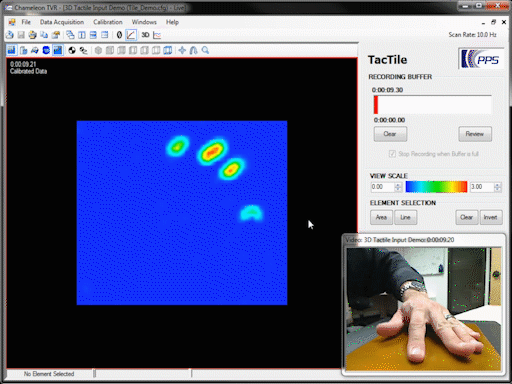Toggle Stop Recording when Buffer is full checkbox
The width and height of the screenshot is (512, 384).
click(x=392, y=154)
